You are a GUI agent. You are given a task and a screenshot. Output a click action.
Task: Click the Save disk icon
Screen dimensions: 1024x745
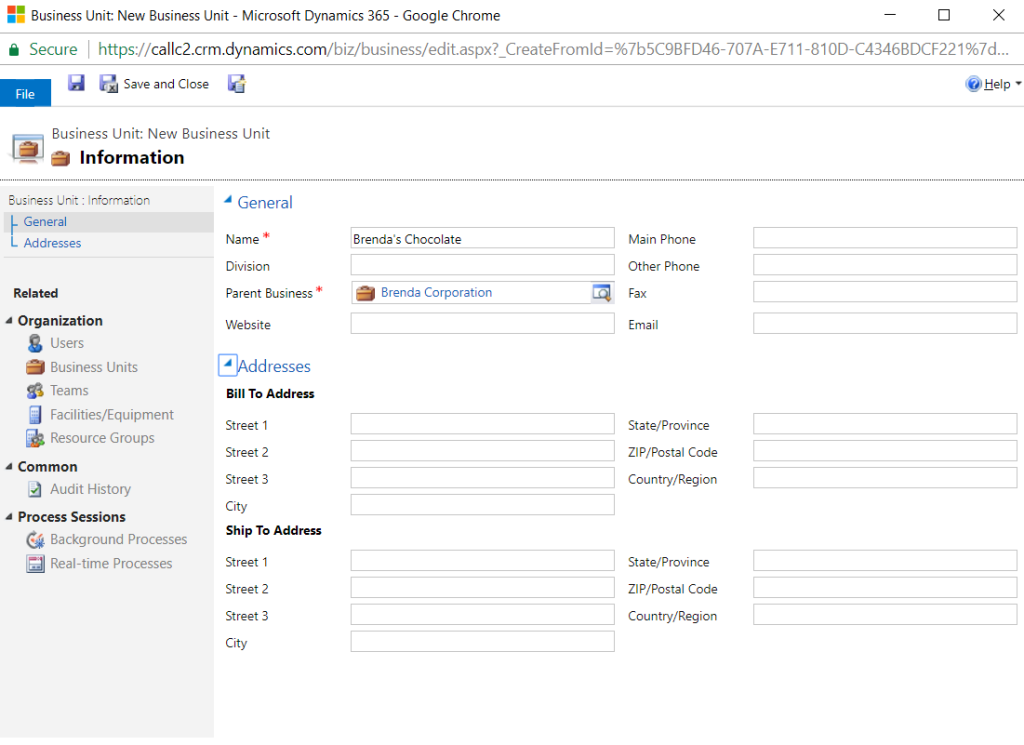(76, 83)
